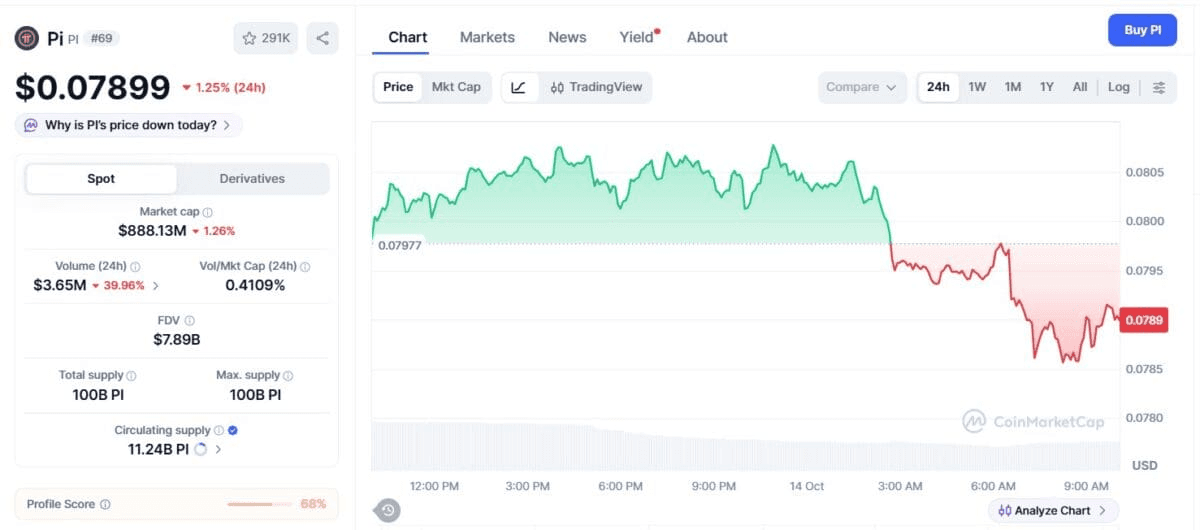The height and width of the screenshot is (530, 1200).
Task: Open the Markets tab
Action: 487,37
